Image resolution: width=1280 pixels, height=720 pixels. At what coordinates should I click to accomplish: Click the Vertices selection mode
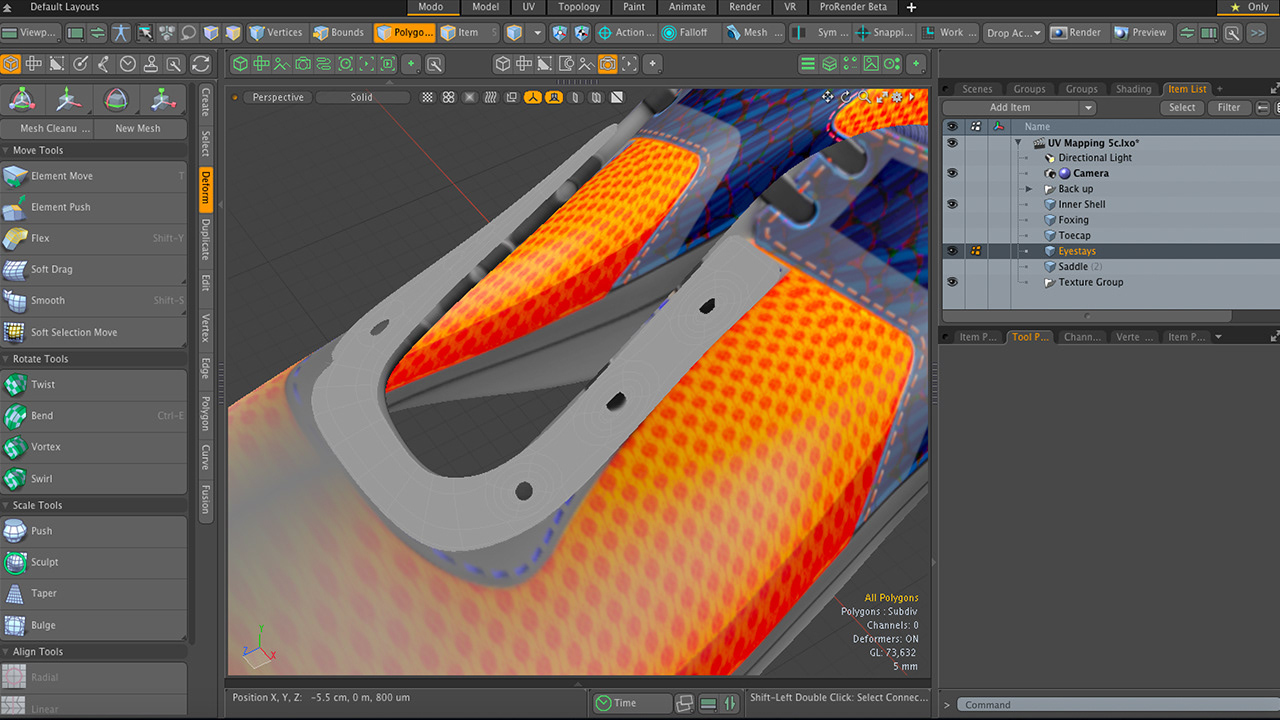click(276, 32)
